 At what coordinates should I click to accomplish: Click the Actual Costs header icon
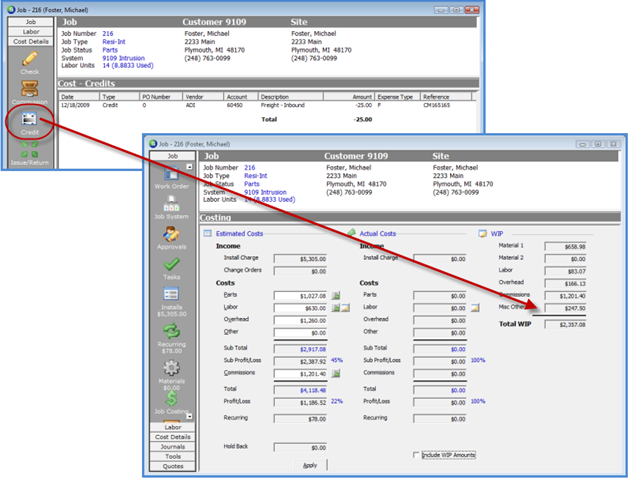[x=351, y=233]
